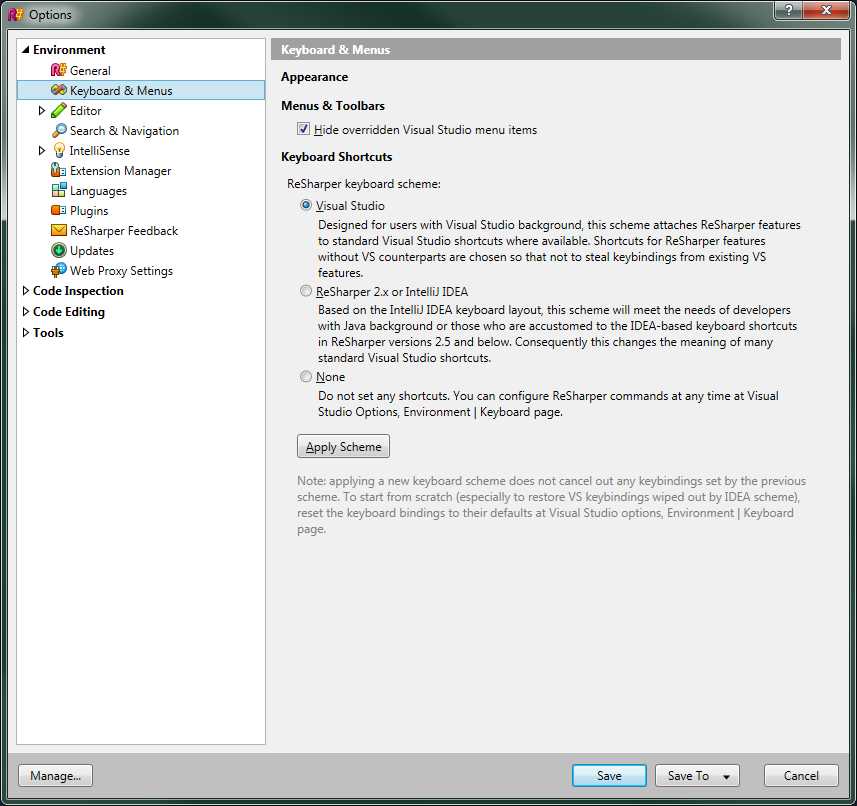857x806 pixels.
Task: Select the Updates globe icon
Action: click(x=60, y=250)
